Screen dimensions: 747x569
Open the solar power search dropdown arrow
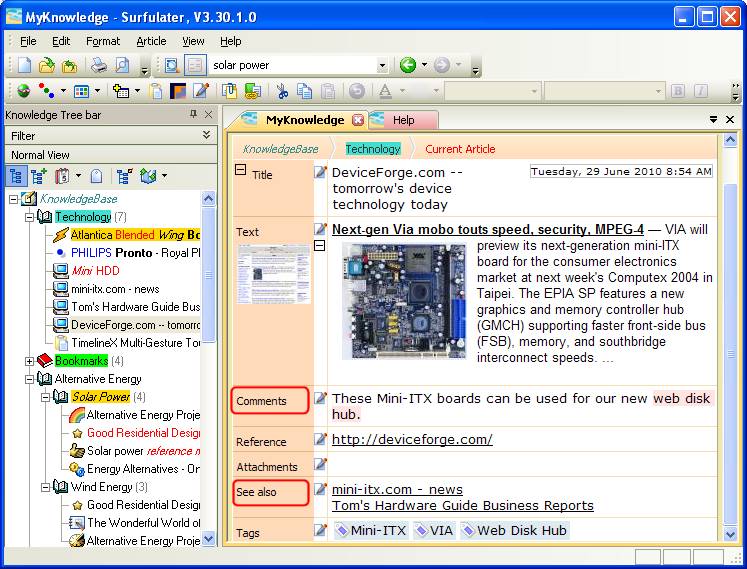[382, 65]
